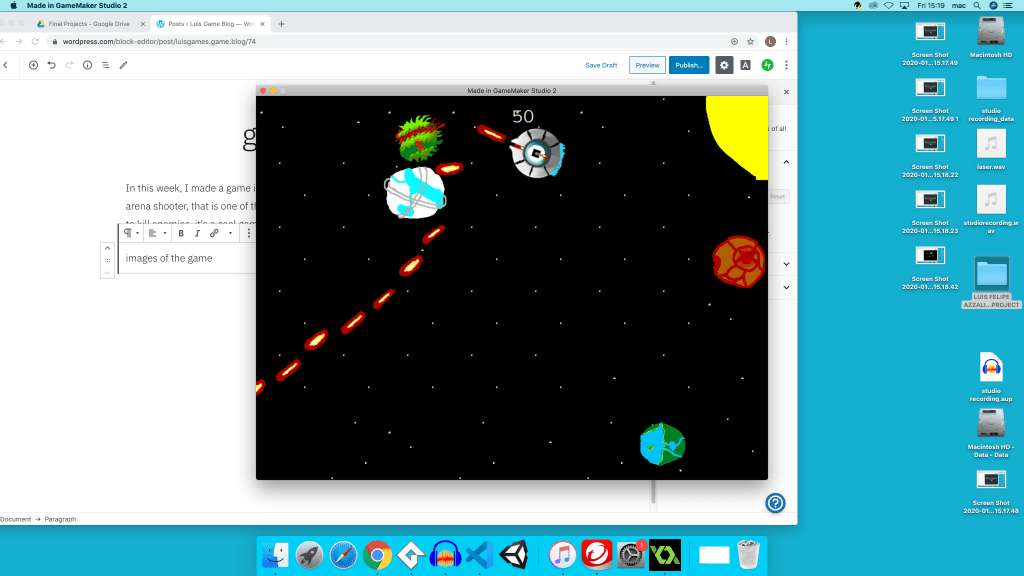Click the Preview button

click(647, 65)
